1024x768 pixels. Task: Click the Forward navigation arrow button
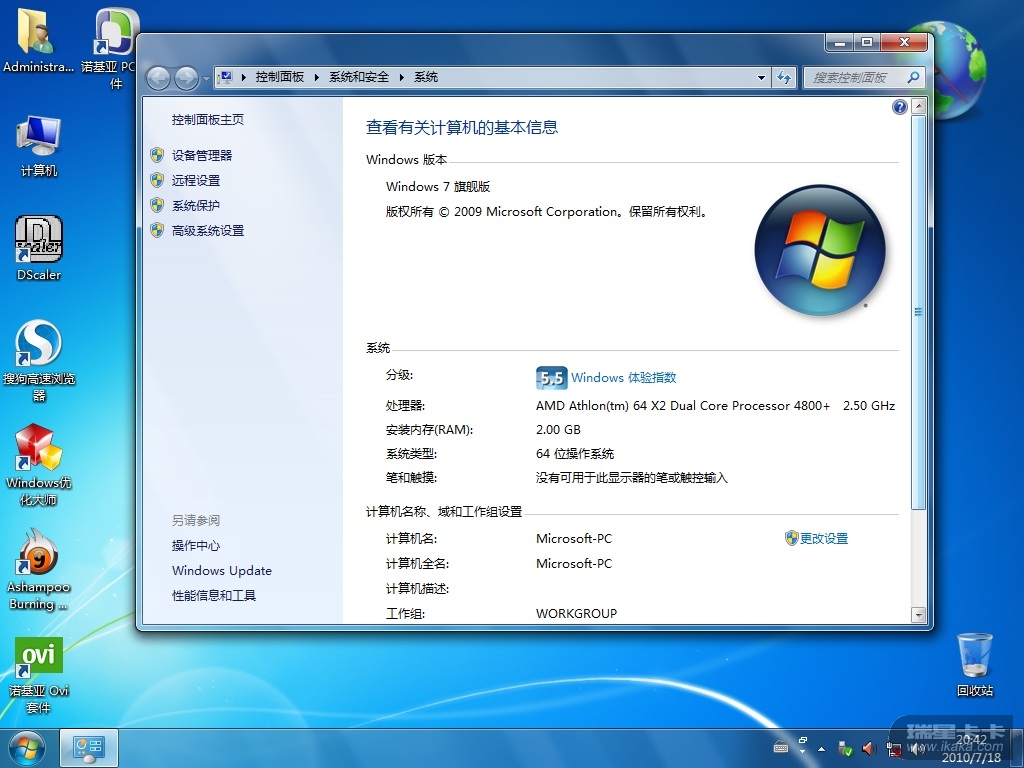pos(186,78)
